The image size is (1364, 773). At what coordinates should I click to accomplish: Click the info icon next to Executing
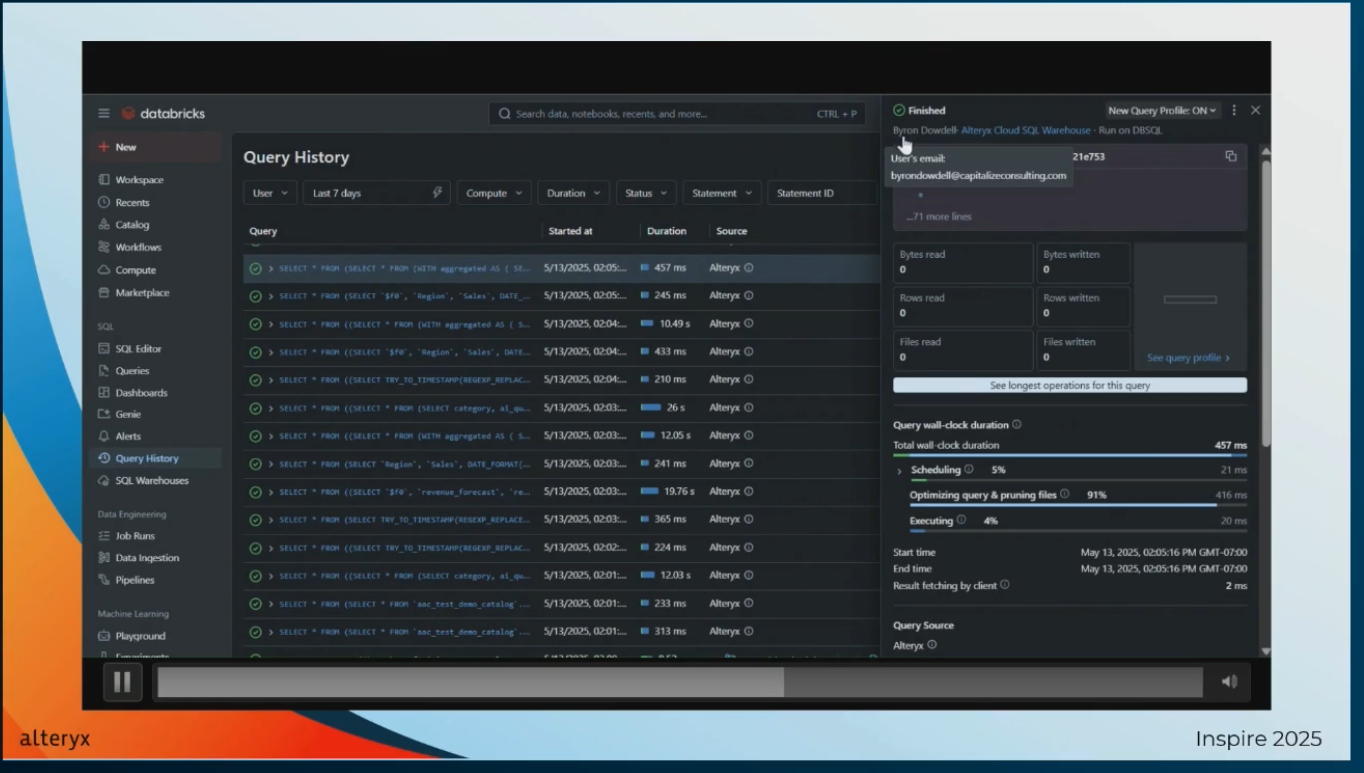961,520
